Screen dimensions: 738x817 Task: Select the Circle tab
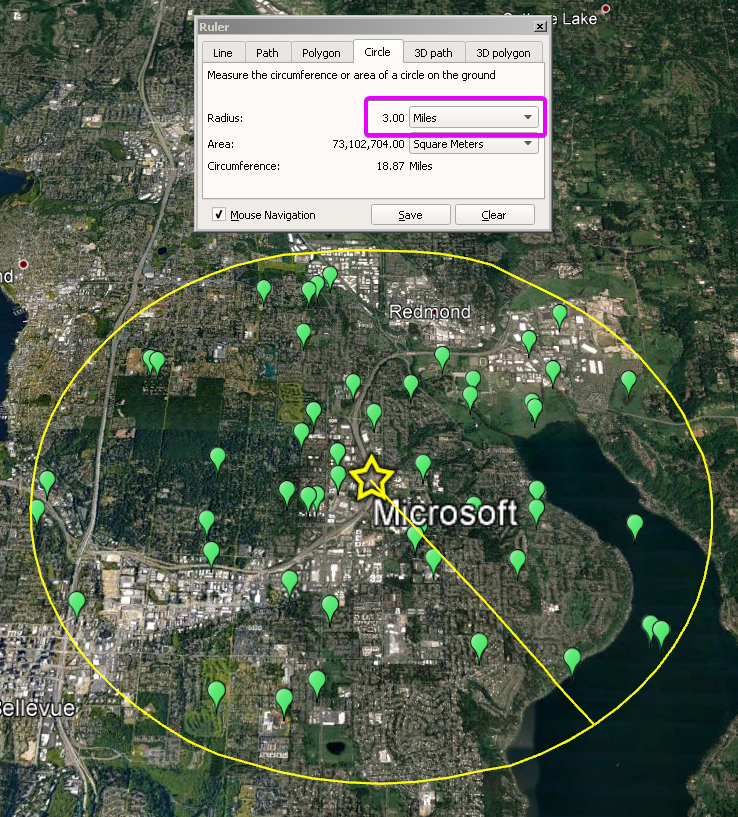[377, 52]
